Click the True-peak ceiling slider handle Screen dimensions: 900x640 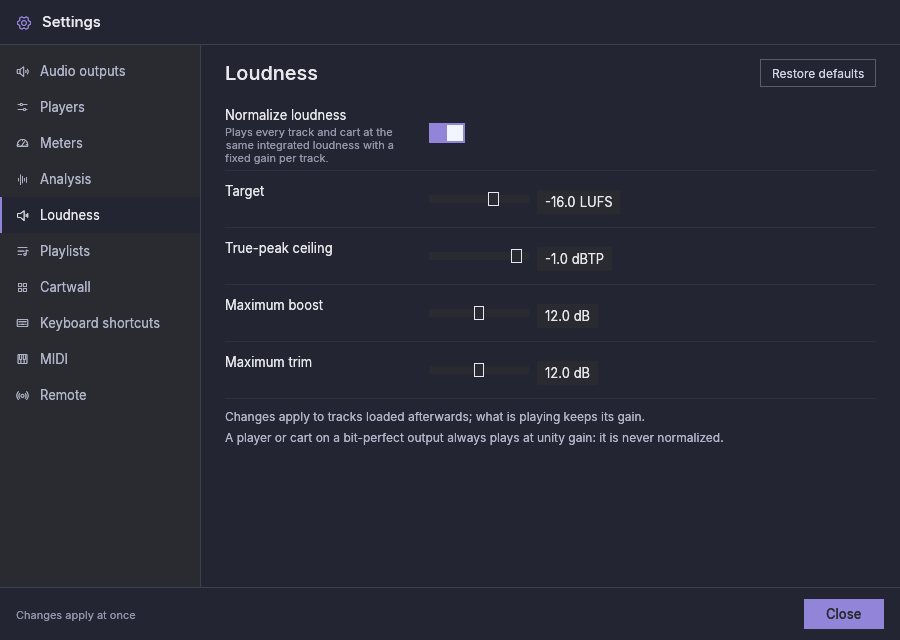516,256
